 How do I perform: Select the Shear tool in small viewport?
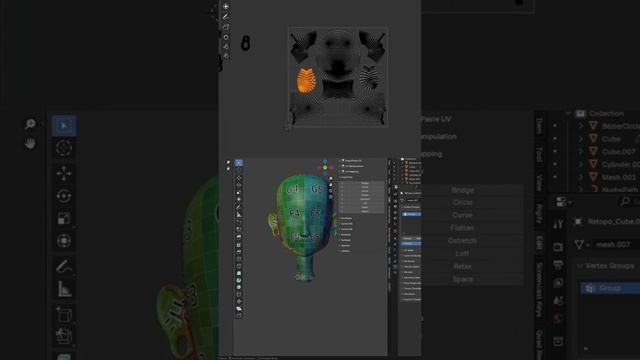[x=239, y=308]
